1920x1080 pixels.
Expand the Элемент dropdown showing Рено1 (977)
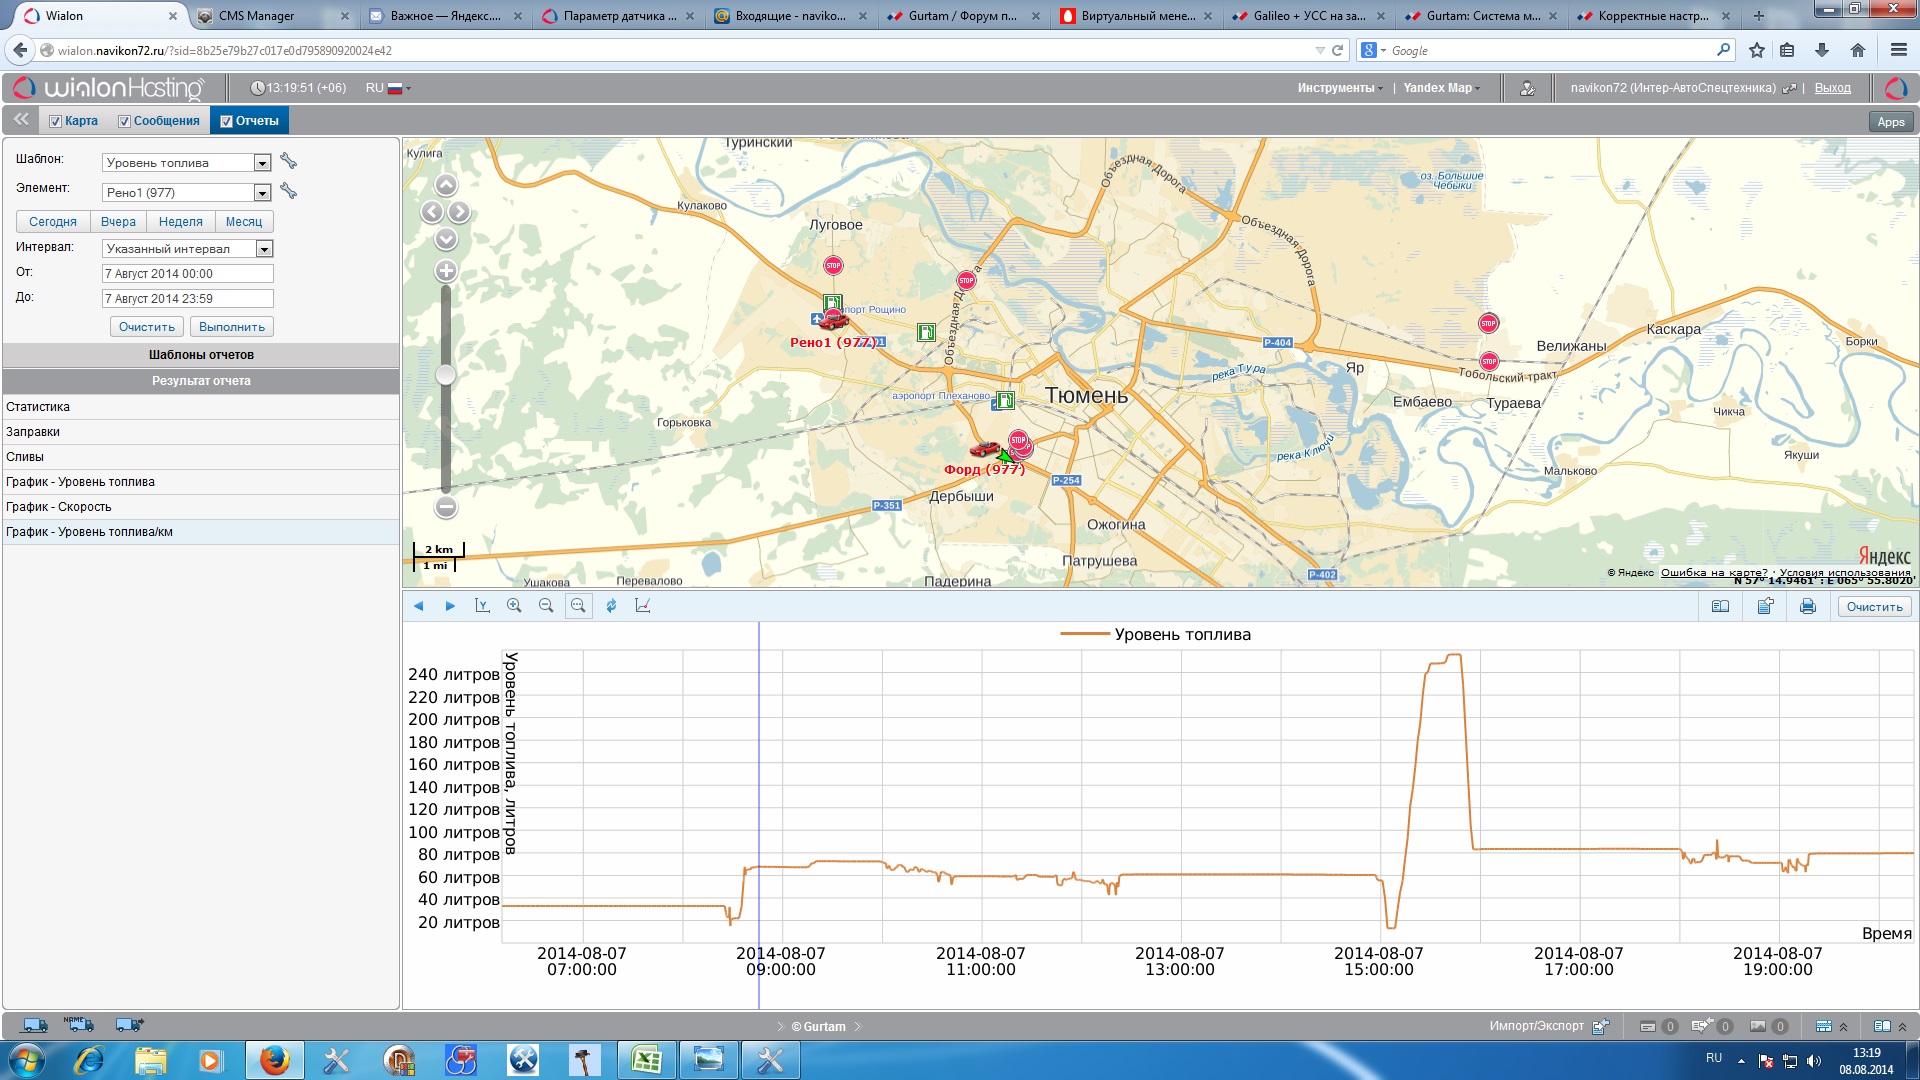pos(262,193)
